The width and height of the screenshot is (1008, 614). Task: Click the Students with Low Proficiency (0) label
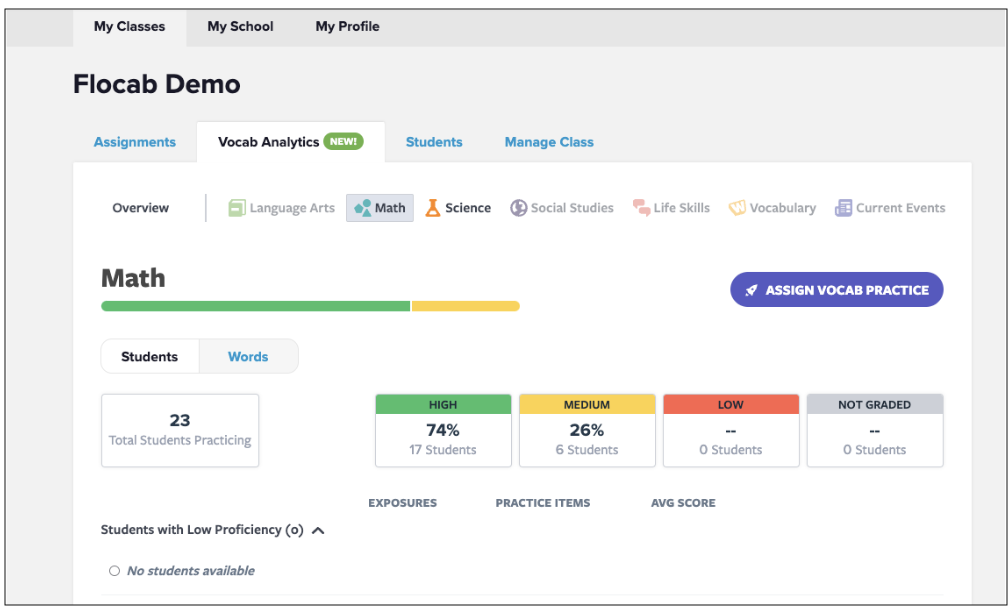[x=202, y=530]
